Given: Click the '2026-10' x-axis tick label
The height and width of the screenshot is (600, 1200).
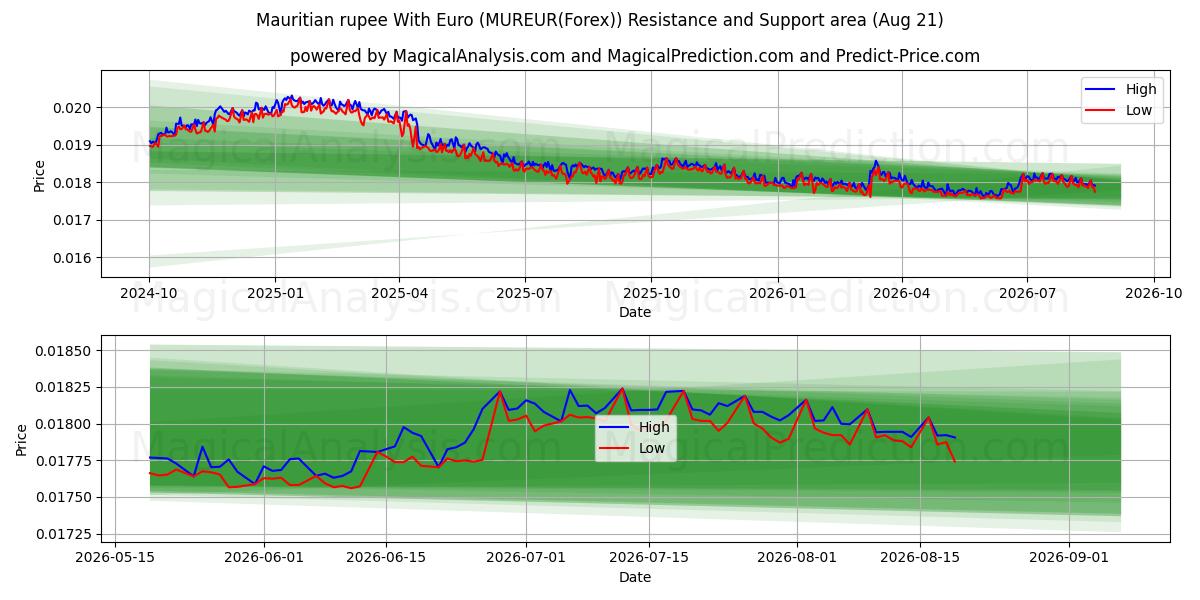Looking at the screenshot, I should 1154,293.
